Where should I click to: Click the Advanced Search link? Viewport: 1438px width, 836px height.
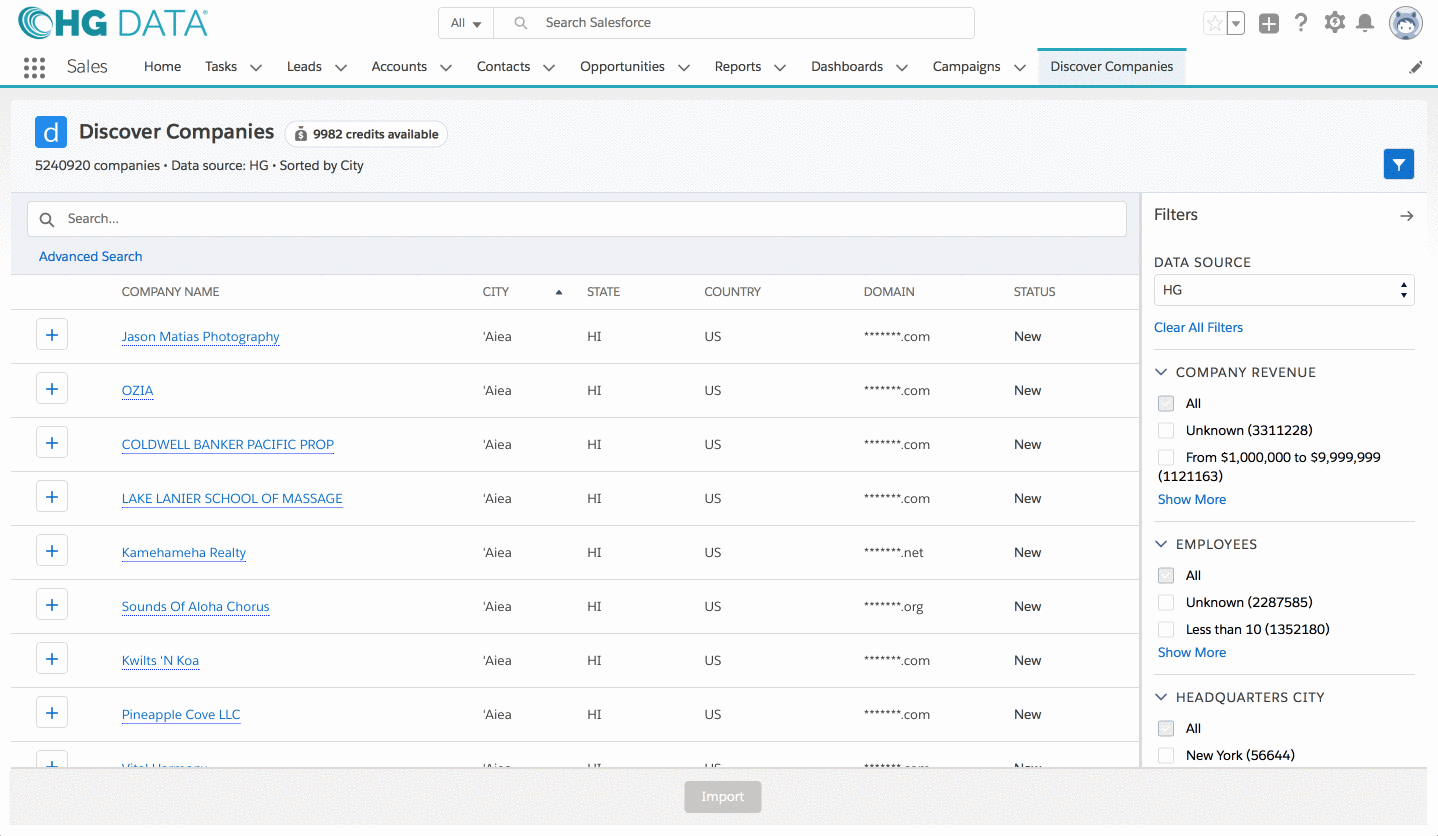coord(90,256)
